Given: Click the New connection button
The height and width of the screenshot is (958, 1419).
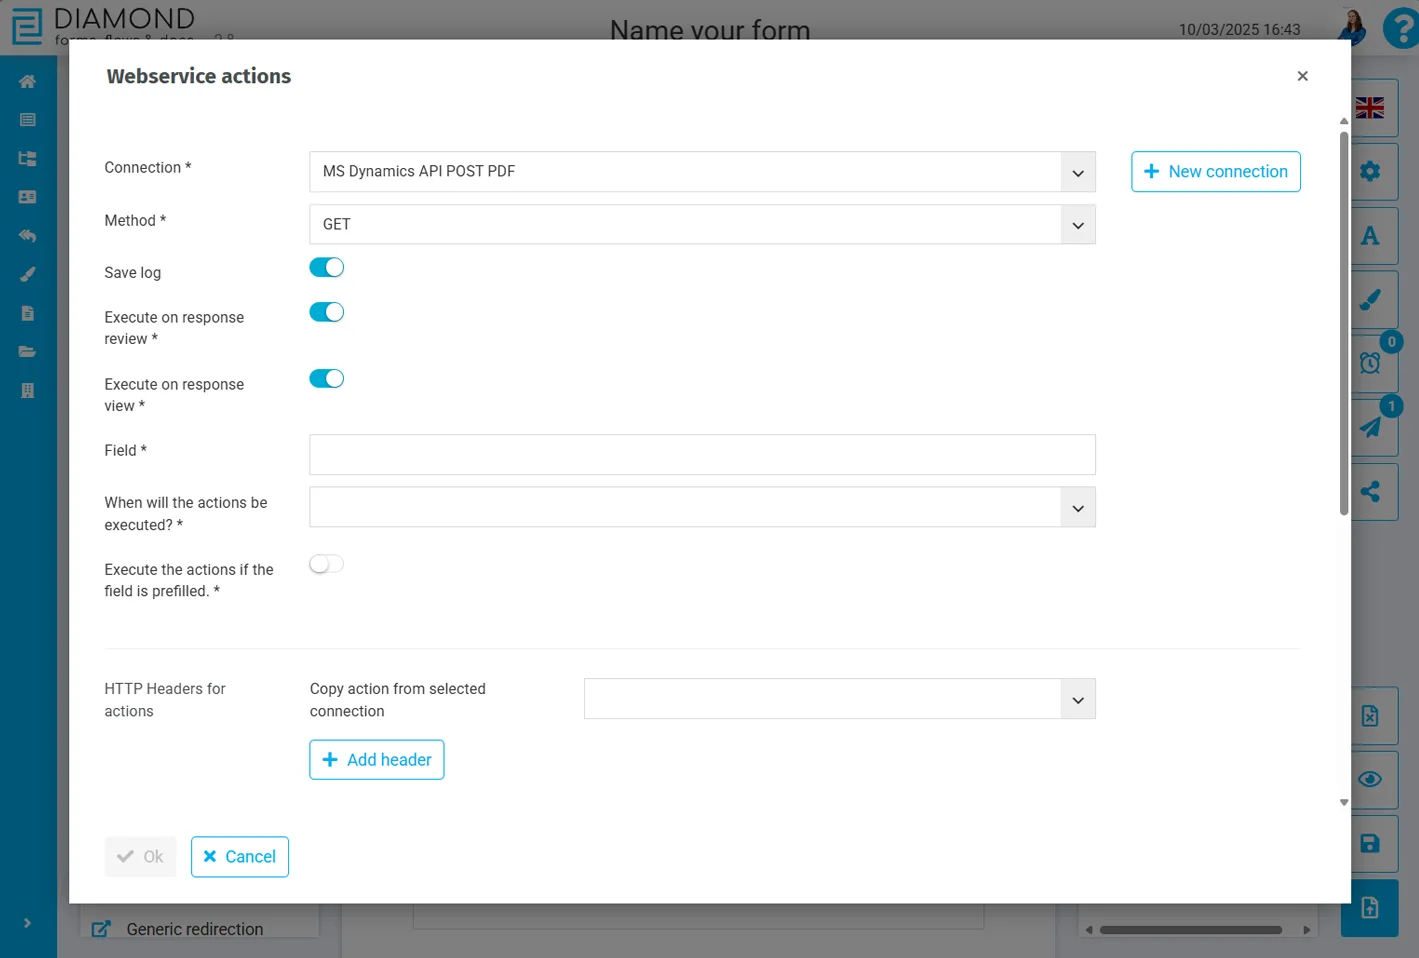Looking at the screenshot, I should click(1215, 171).
